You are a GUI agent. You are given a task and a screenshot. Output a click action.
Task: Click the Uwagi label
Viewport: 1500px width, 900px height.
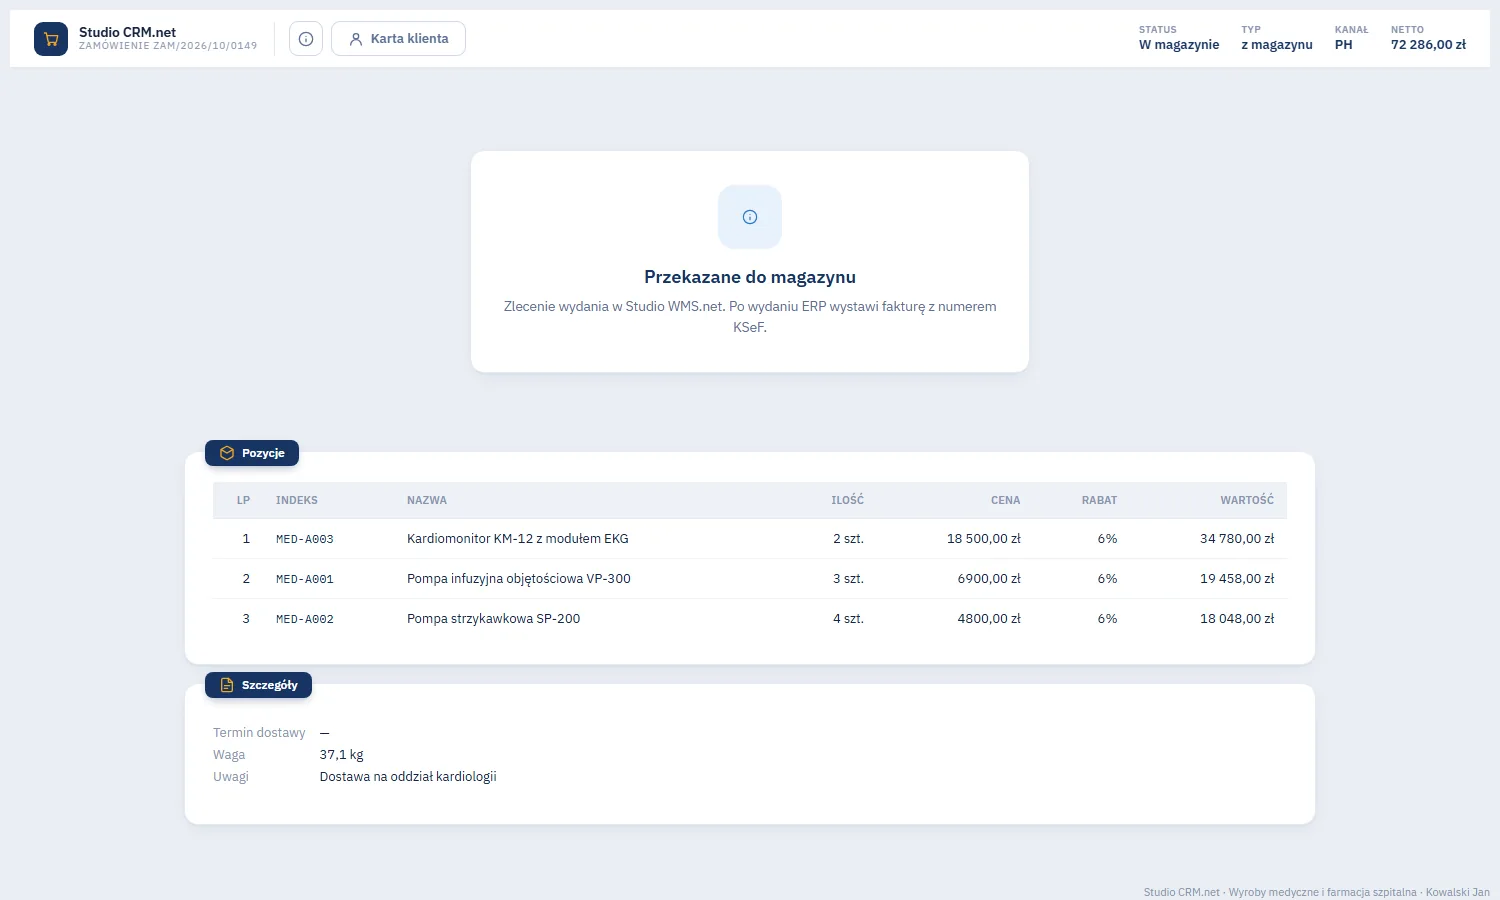231,777
